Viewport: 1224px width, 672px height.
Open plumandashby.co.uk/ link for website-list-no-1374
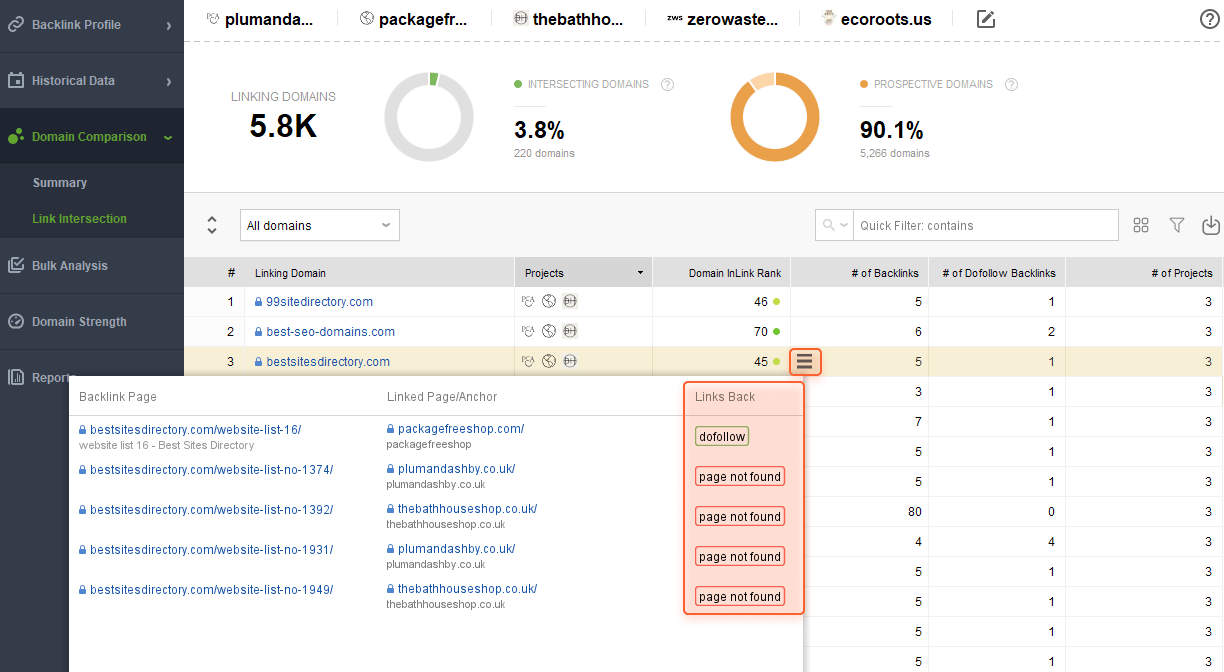pos(456,469)
